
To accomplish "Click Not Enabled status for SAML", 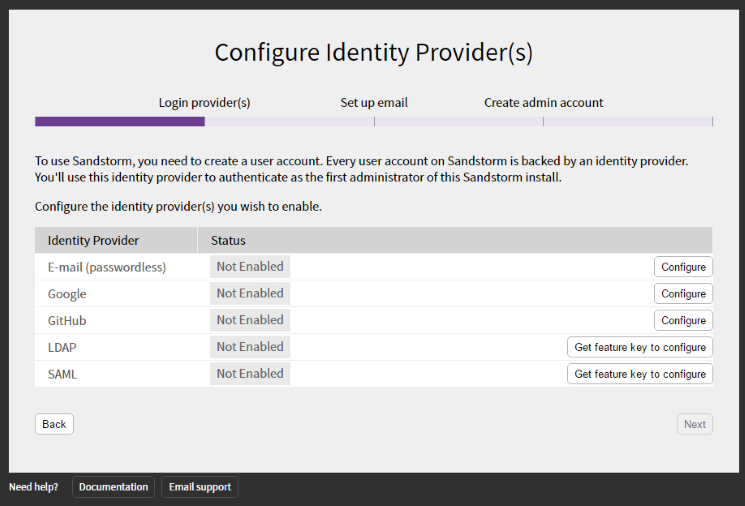I will (x=250, y=373).
